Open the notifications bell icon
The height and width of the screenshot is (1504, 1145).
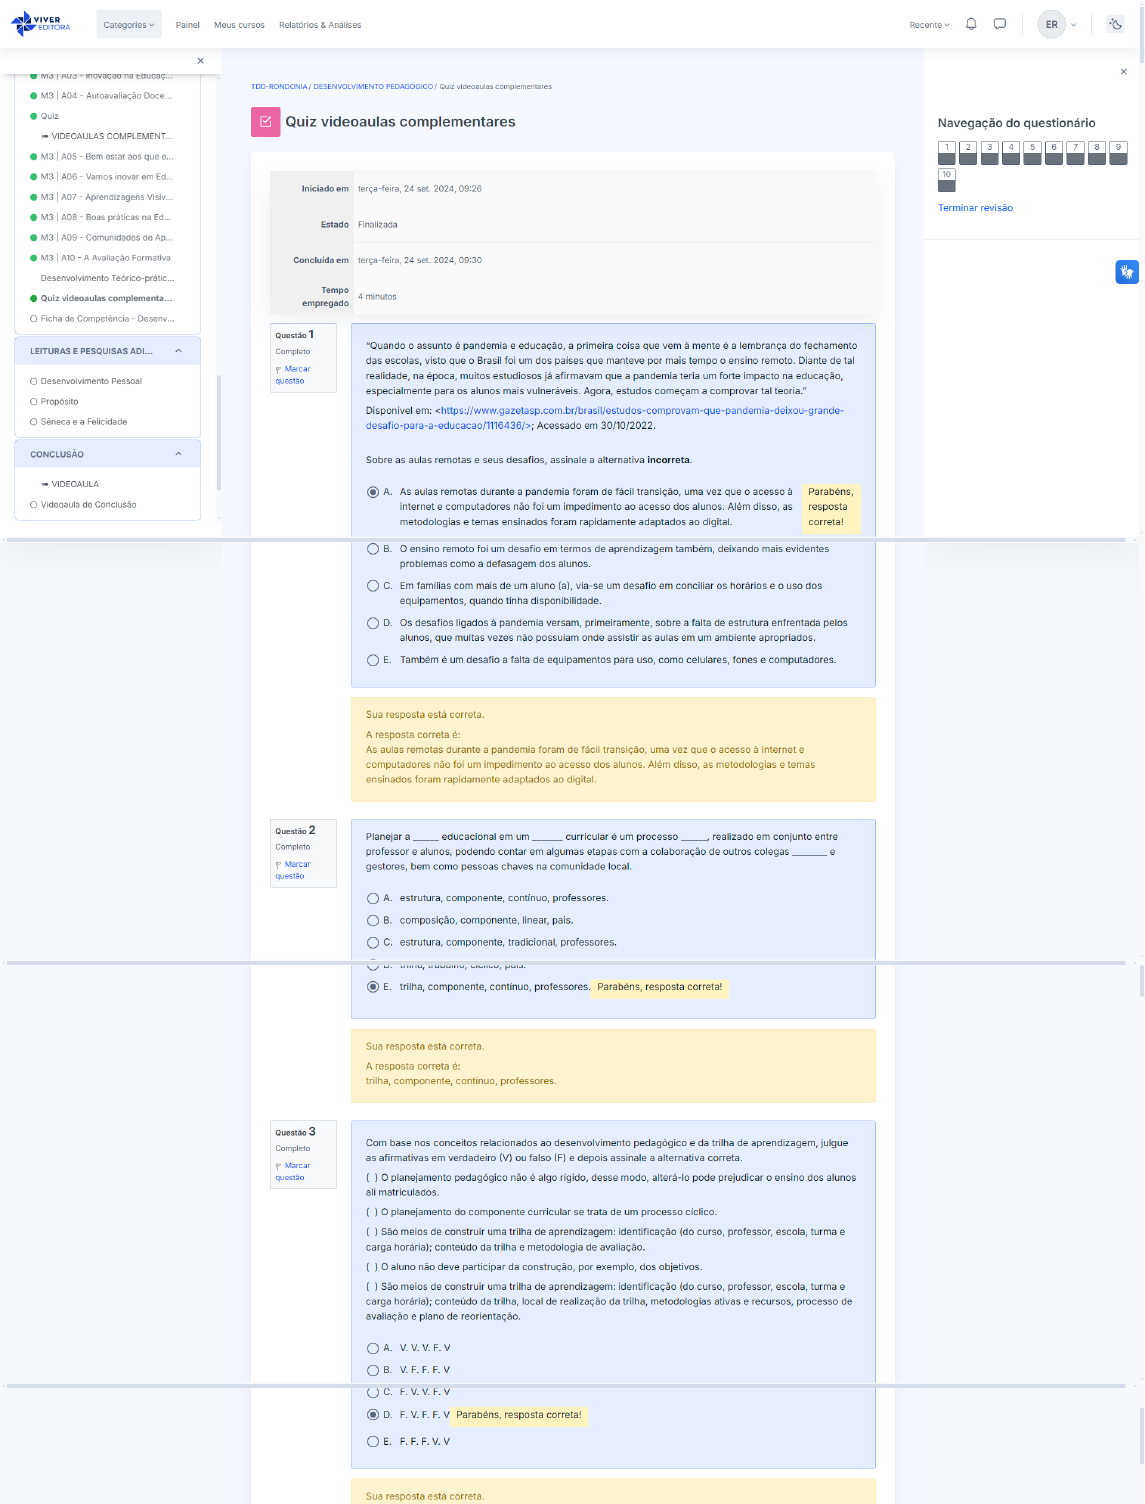tap(970, 24)
